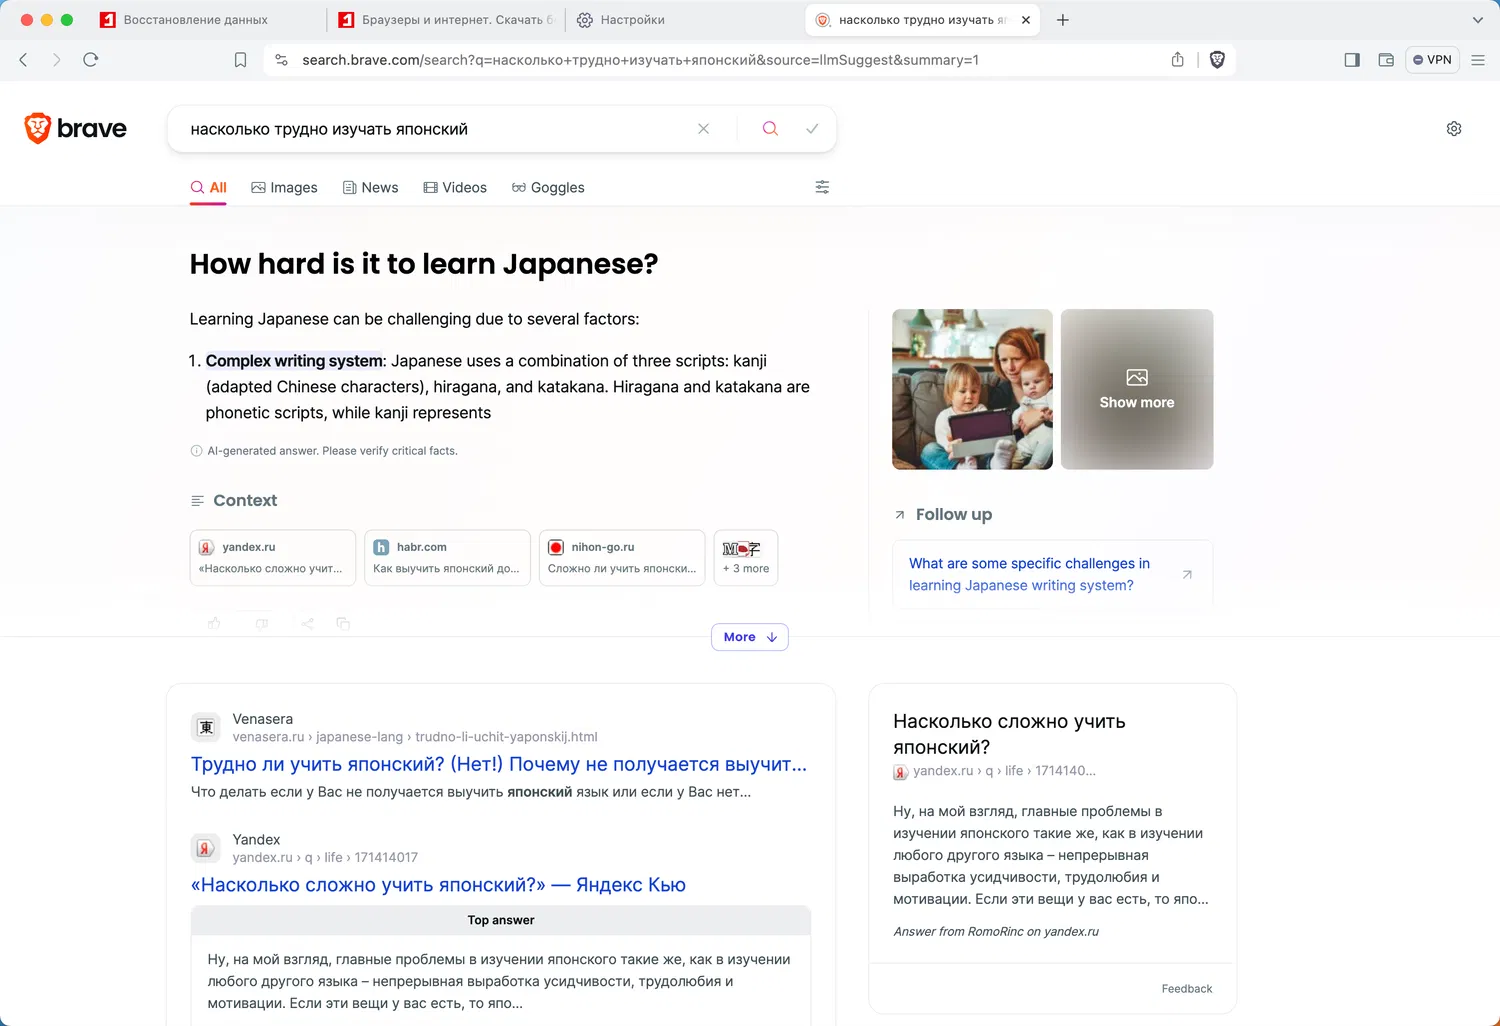Click AI-generated answer info icon

196,451
